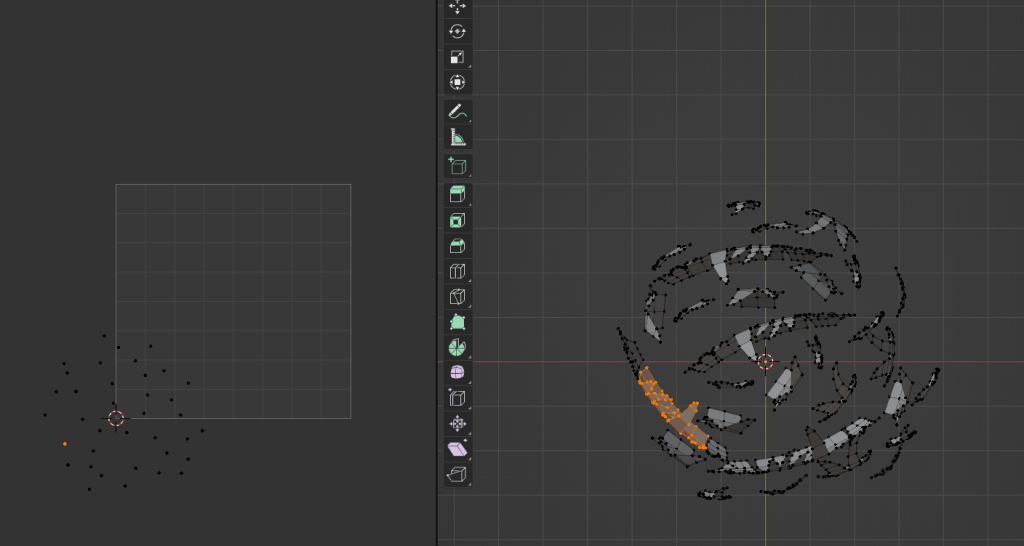The width and height of the screenshot is (1024, 546).
Task: Activate the Shear tool
Action: (x=457, y=449)
